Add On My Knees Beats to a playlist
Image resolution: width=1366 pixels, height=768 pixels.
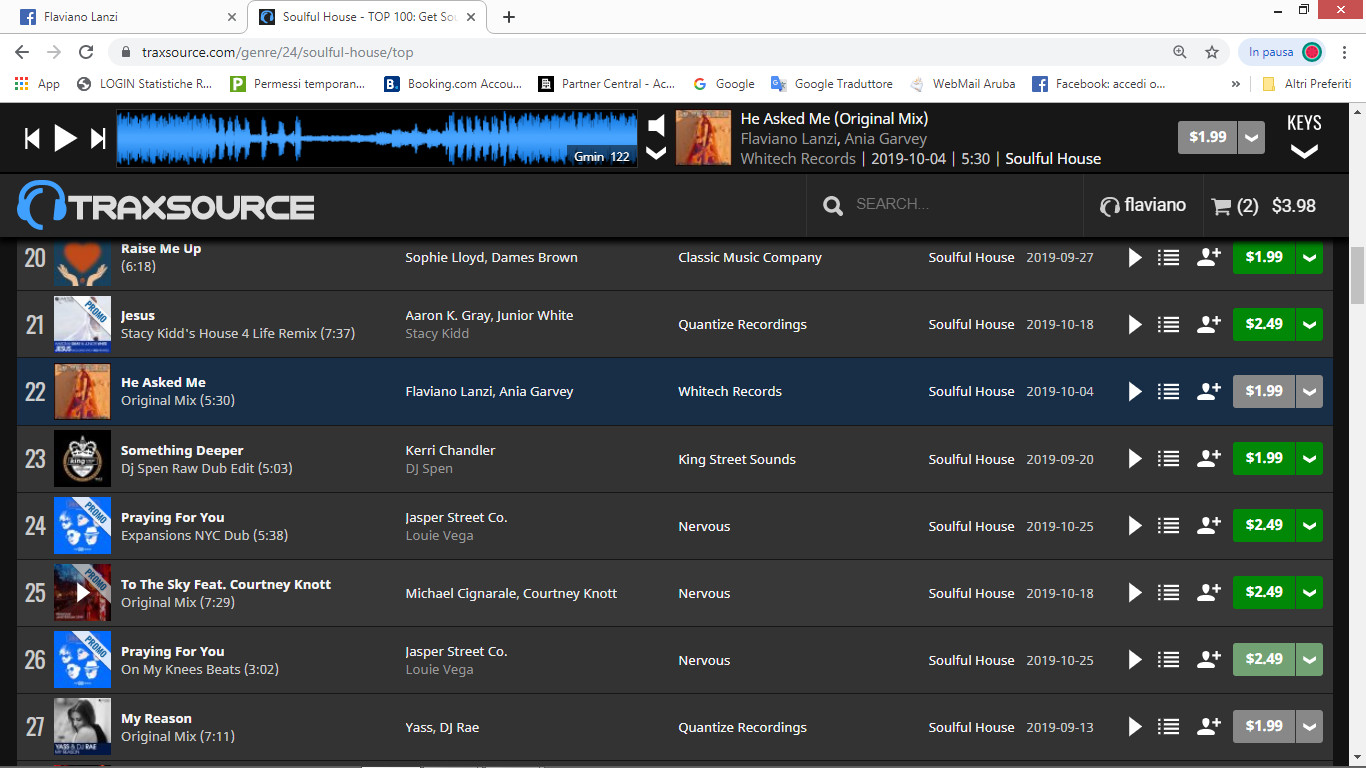coord(1168,660)
